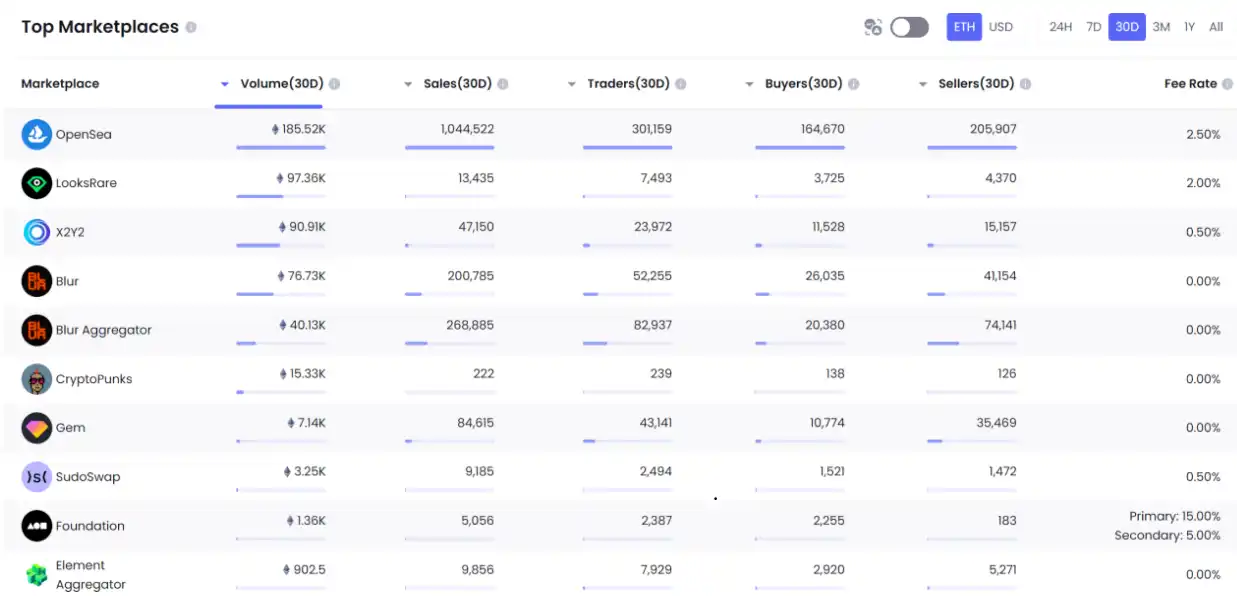The image size is (1237, 596).
Task: Click the Primary: 15.00% fee text
Action: (x=1175, y=516)
